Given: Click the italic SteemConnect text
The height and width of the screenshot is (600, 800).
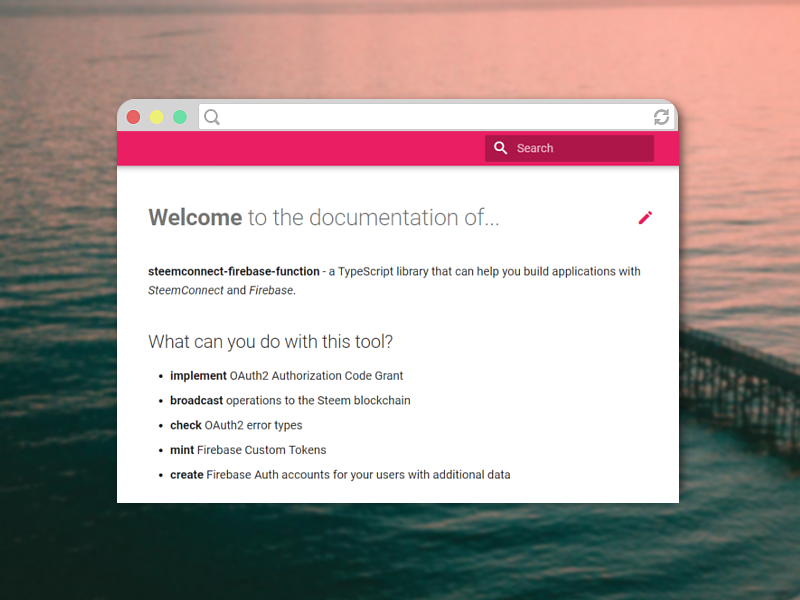Looking at the screenshot, I should pos(186,290).
